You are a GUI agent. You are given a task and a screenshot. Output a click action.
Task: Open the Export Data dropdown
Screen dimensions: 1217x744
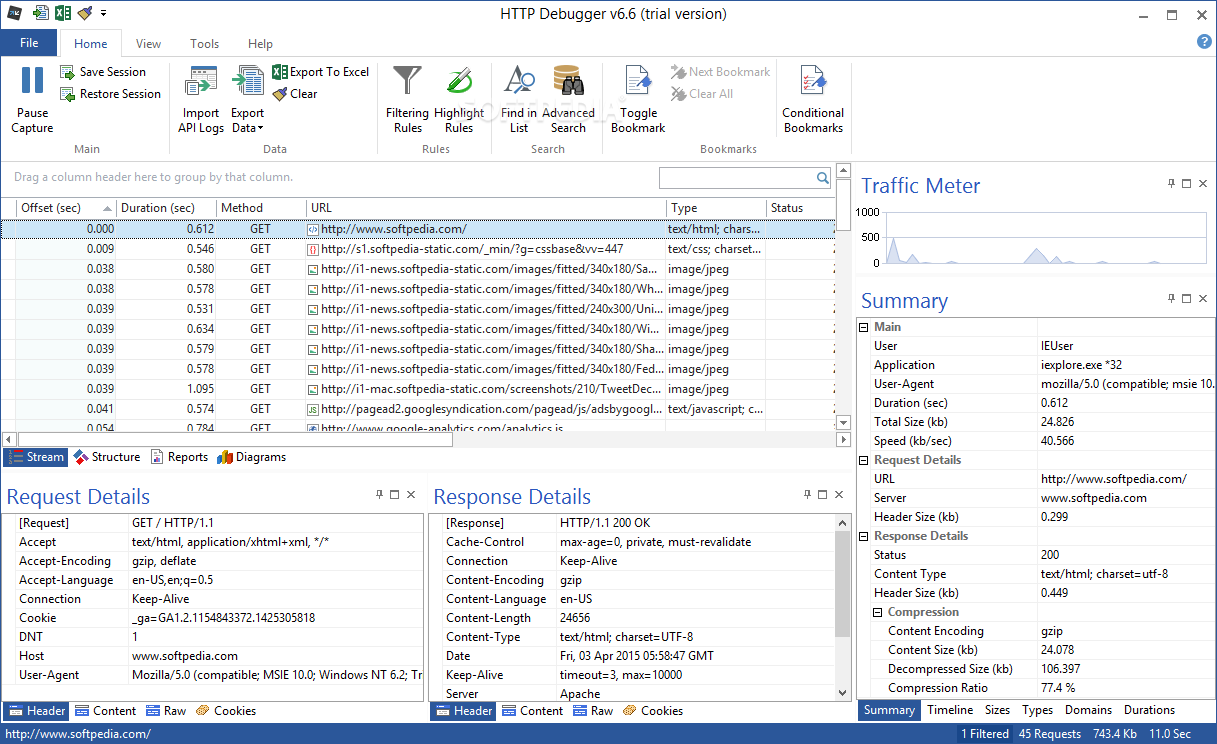pyautogui.click(x=248, y=121)
